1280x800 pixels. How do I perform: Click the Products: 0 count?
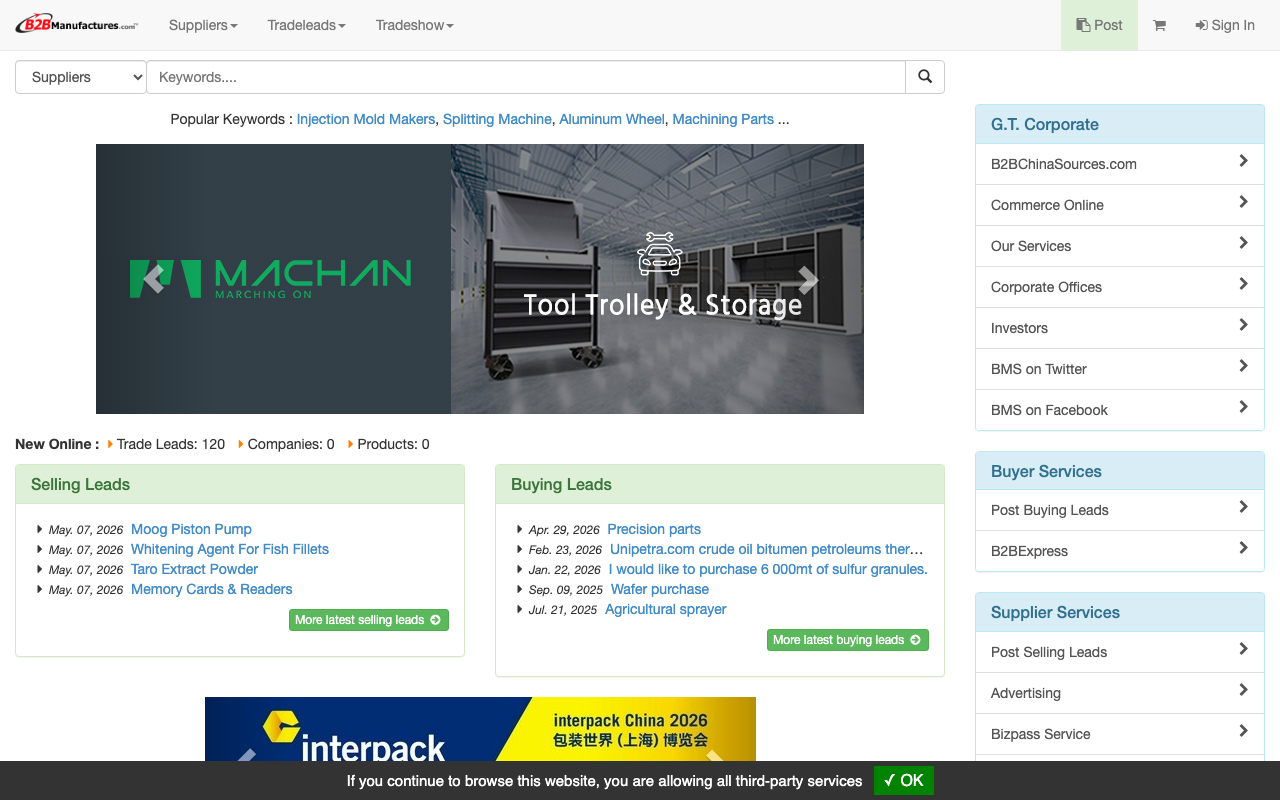pos(393,444)
